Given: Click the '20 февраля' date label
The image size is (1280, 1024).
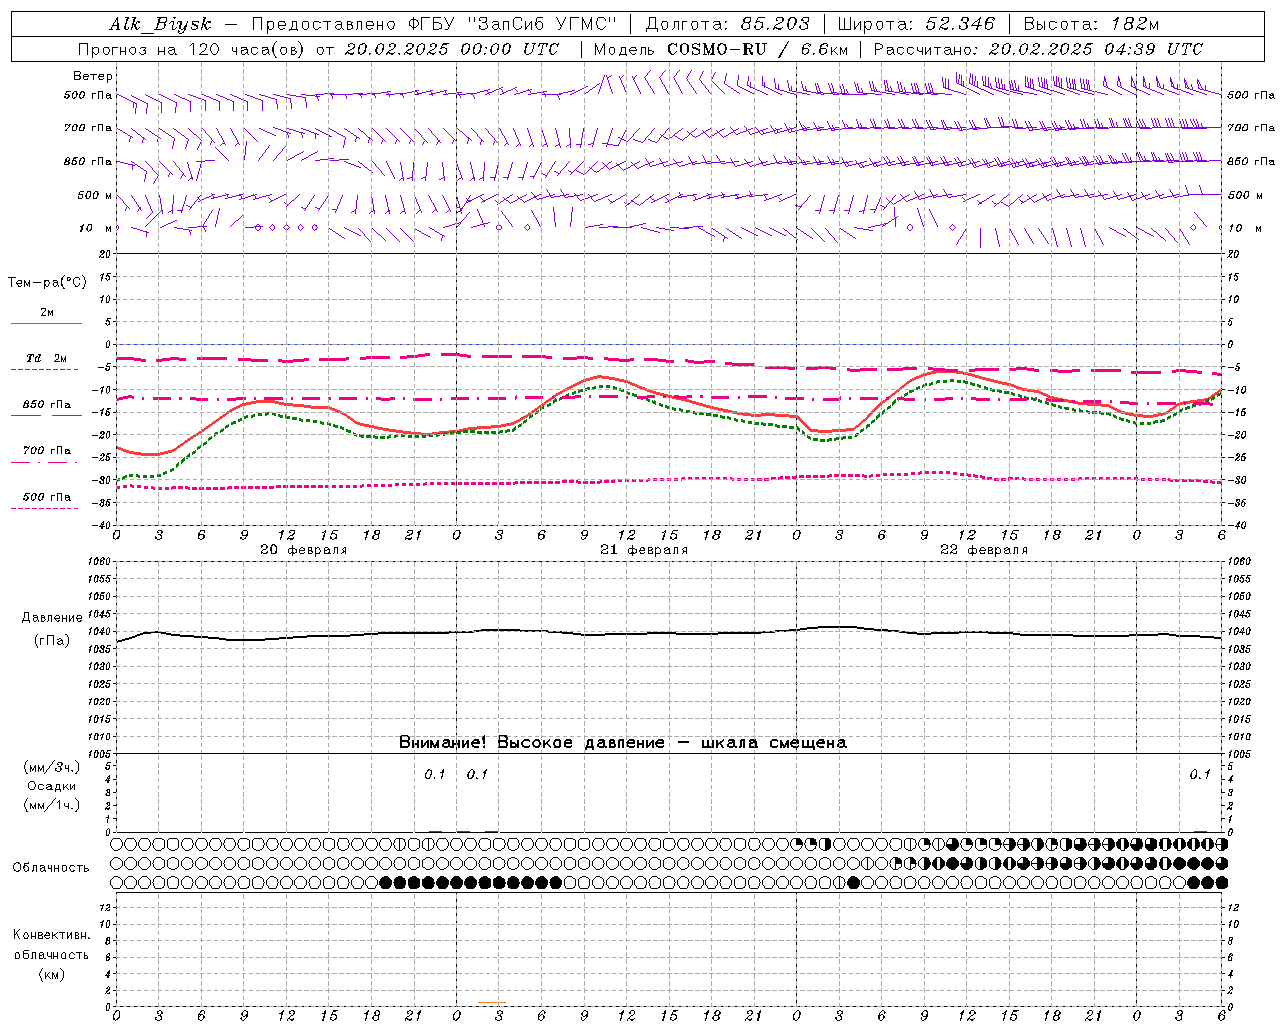Looking at the screenshot, I should [304, 550].
